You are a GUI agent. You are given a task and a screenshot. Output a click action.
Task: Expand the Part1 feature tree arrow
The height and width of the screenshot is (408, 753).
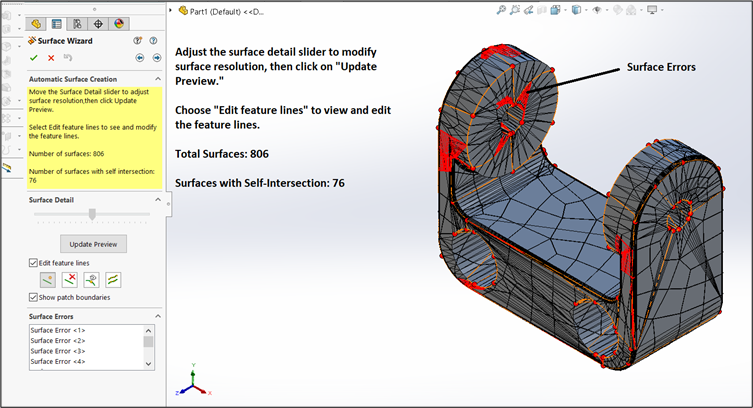click(172, 10)
